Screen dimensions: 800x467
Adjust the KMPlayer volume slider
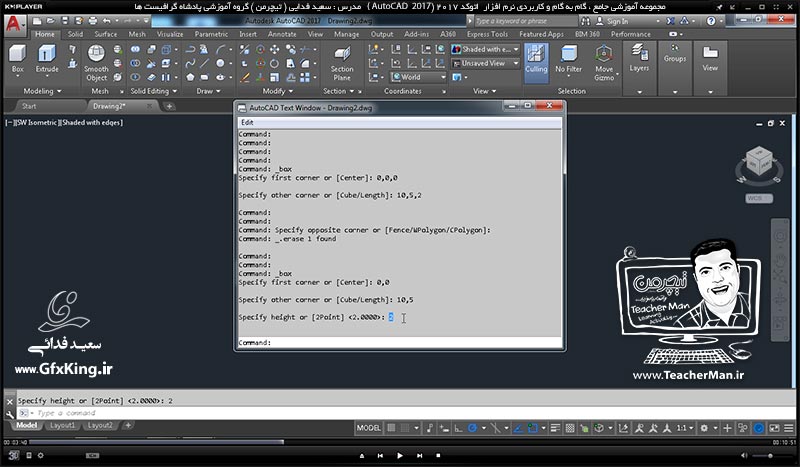tap(769, 455)
